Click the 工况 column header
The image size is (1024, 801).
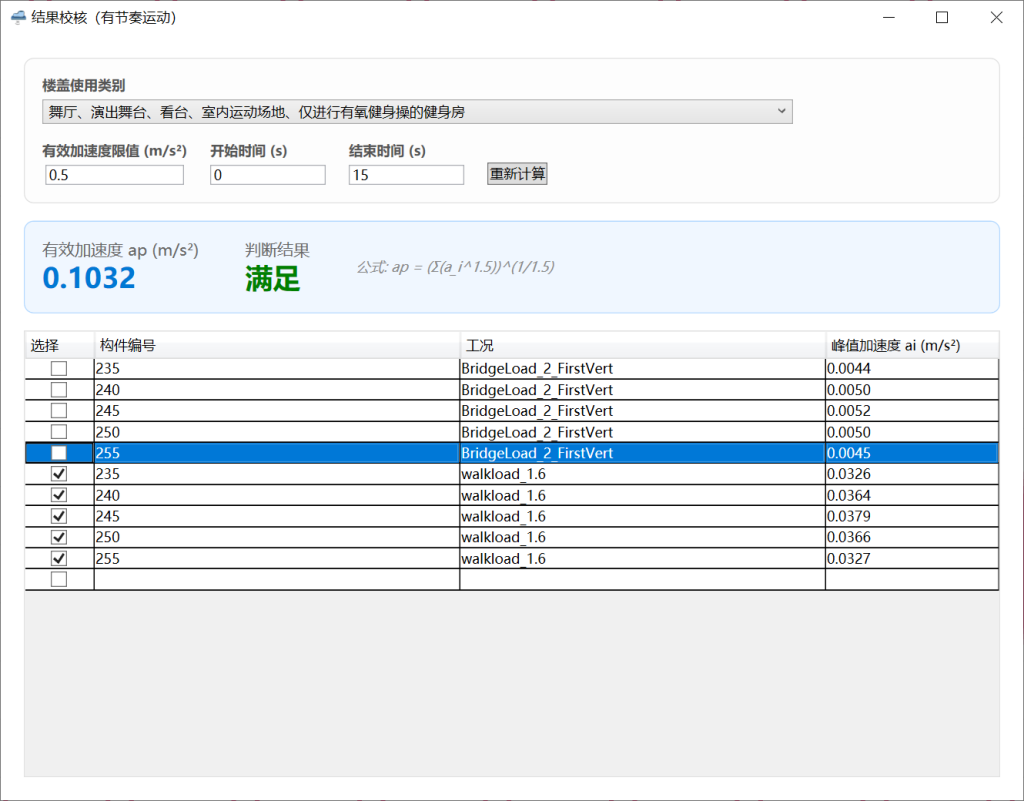tap(642, 345)
